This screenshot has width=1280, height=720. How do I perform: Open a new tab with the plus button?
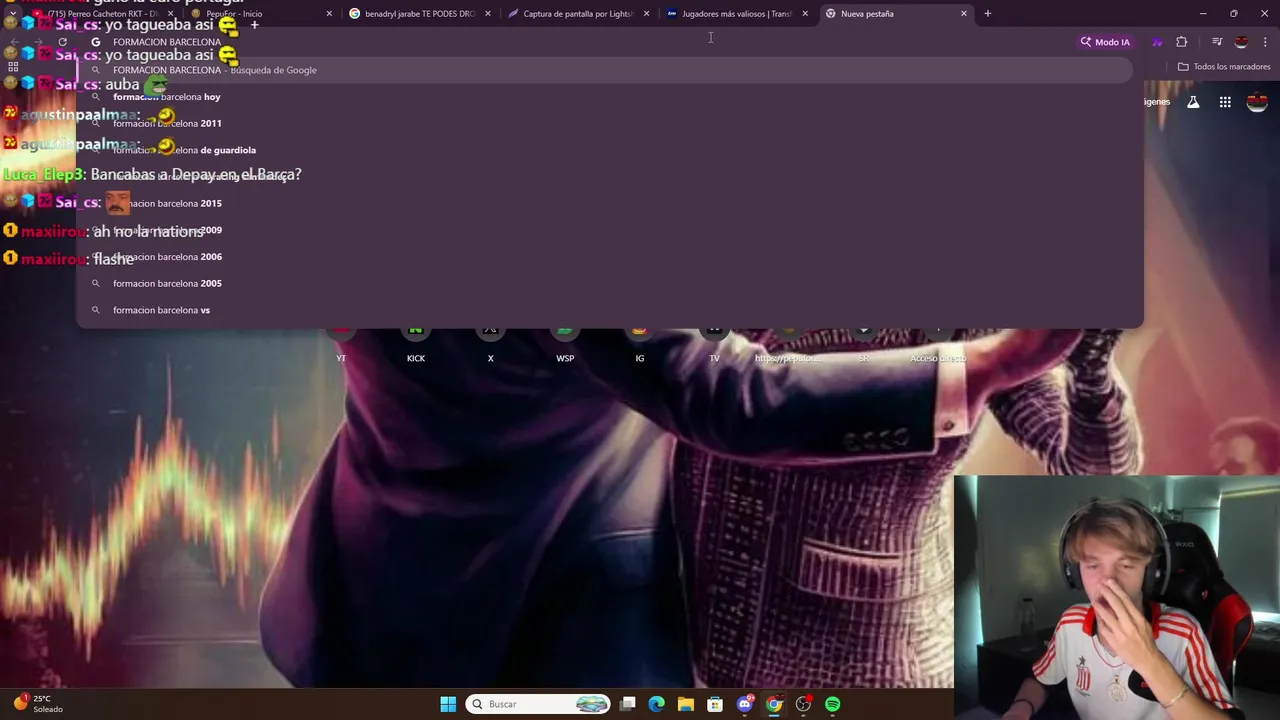click(x=987, y=14)
